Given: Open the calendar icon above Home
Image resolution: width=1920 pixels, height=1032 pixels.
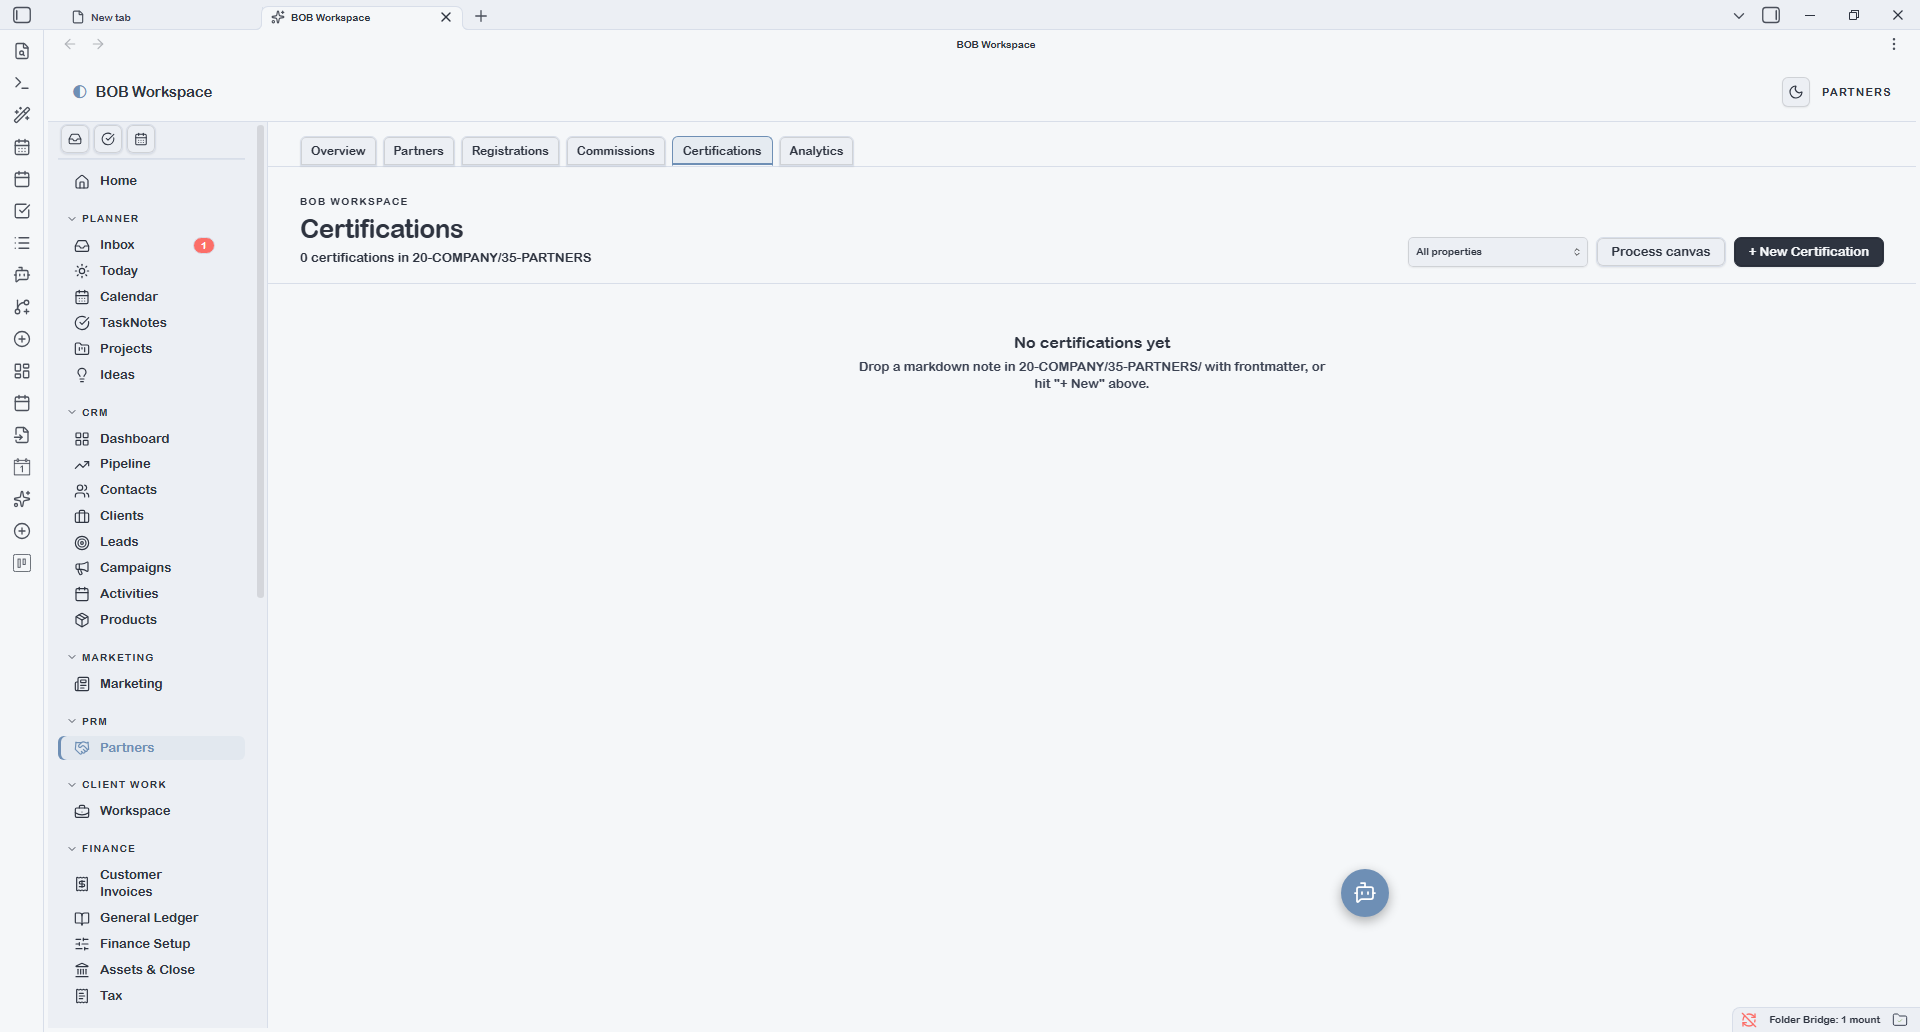Looking at the screenshot, I should click(141, 139).
